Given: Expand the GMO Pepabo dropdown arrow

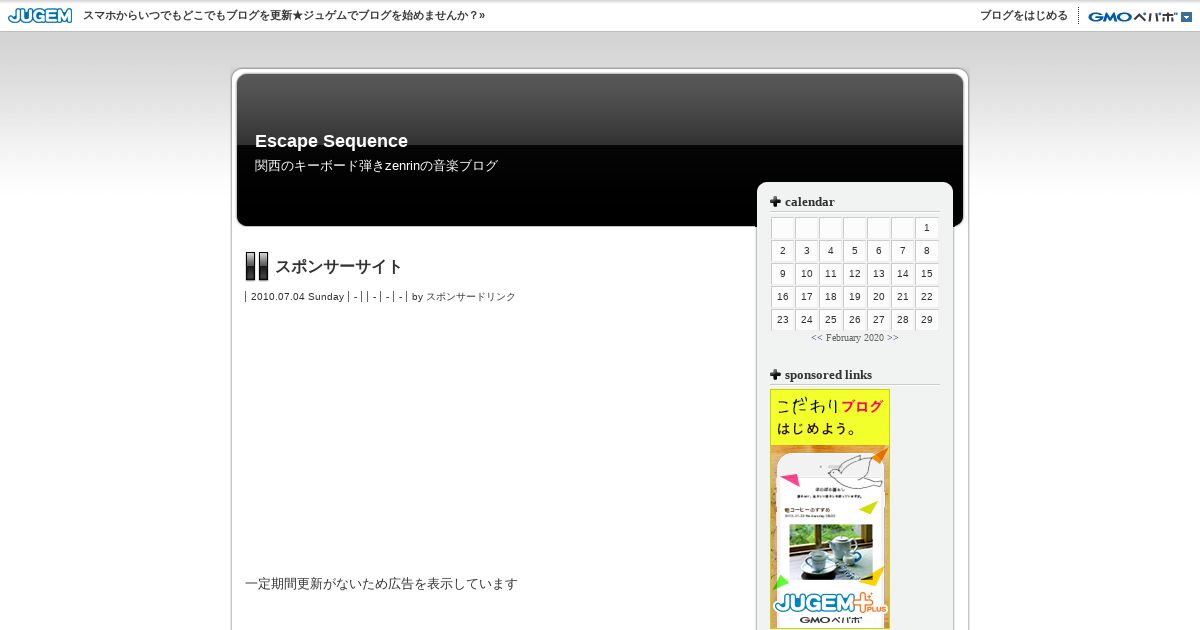Looking at the screenshot, I should coord(1186,16).
